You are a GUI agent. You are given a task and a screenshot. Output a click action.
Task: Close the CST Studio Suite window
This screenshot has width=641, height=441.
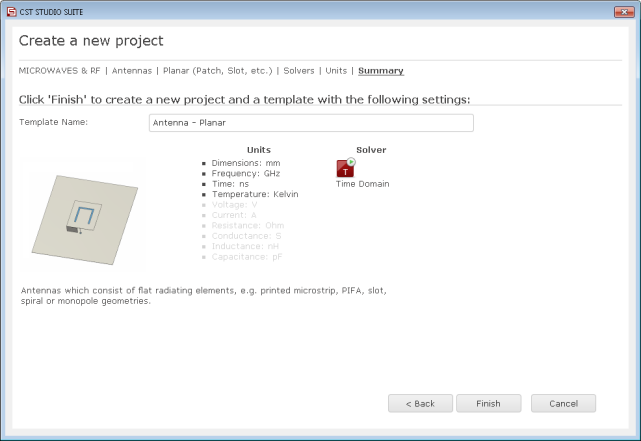(624, 12)
